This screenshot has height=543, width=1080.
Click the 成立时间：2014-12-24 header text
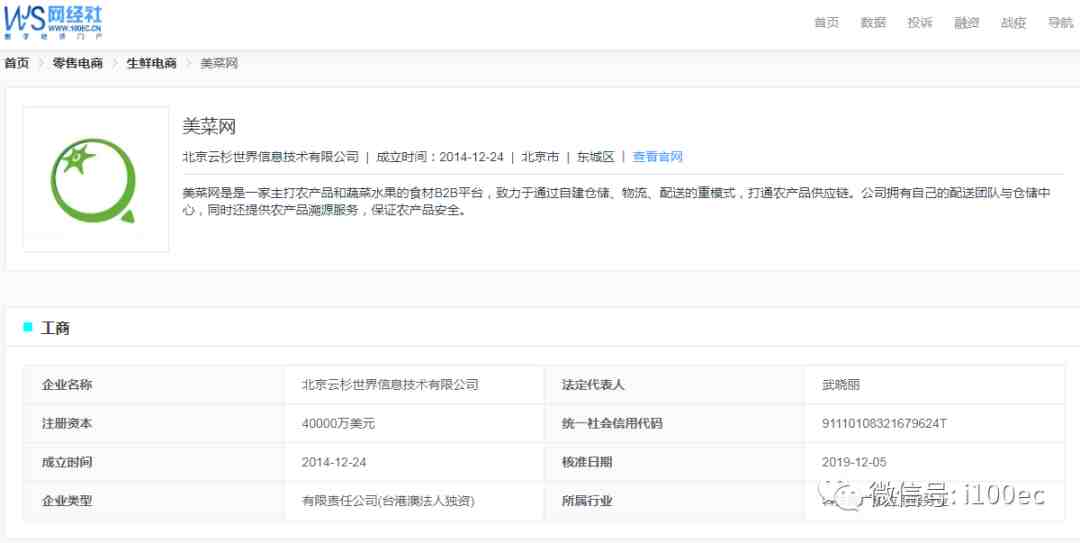click(x=440, y=156)
